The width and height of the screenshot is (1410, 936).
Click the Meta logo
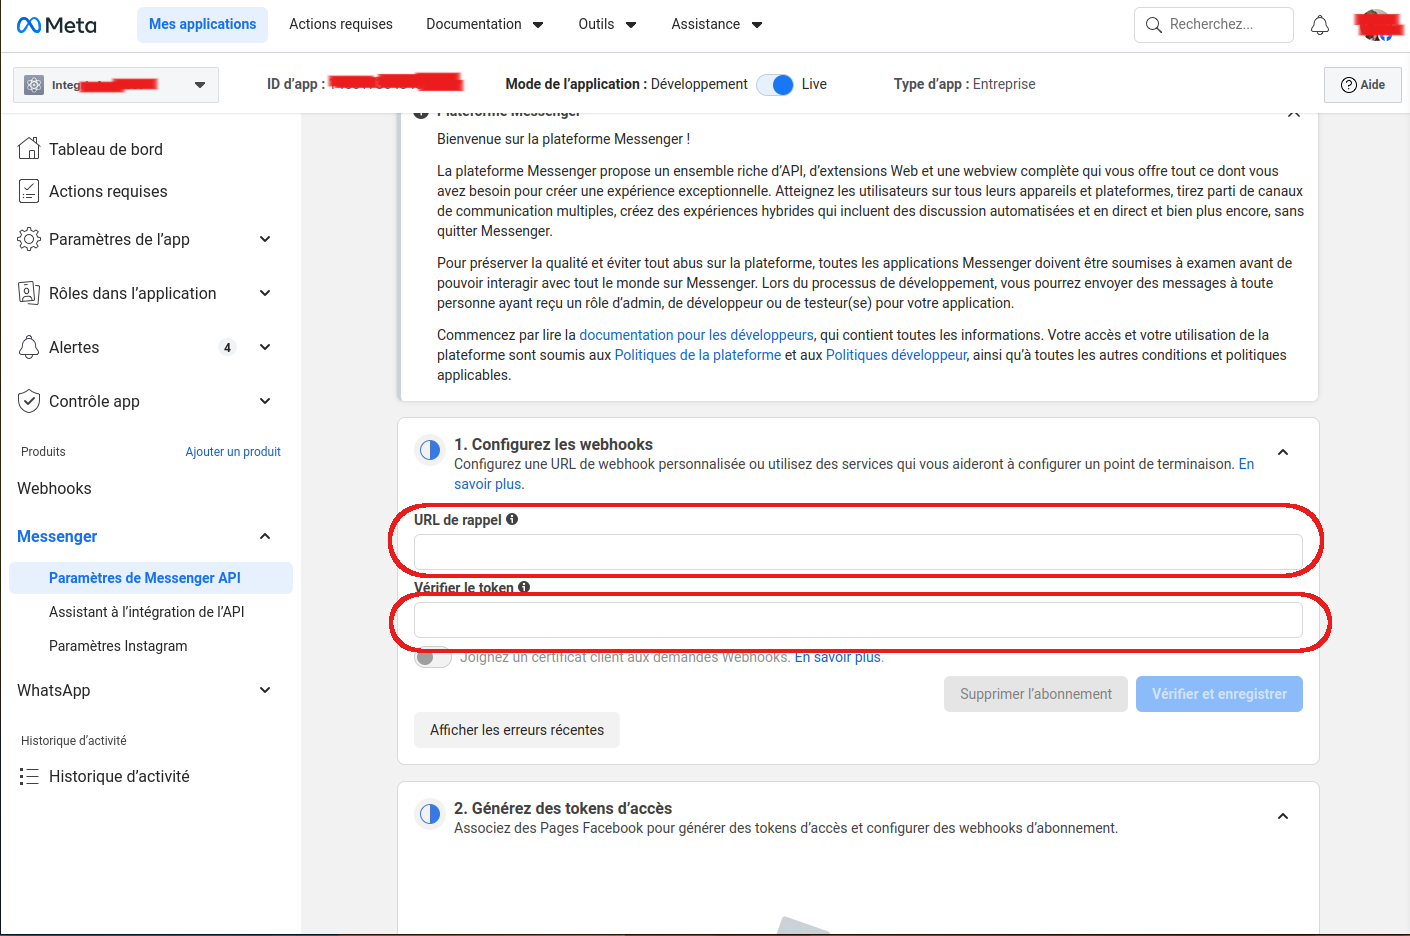point(57,25)
